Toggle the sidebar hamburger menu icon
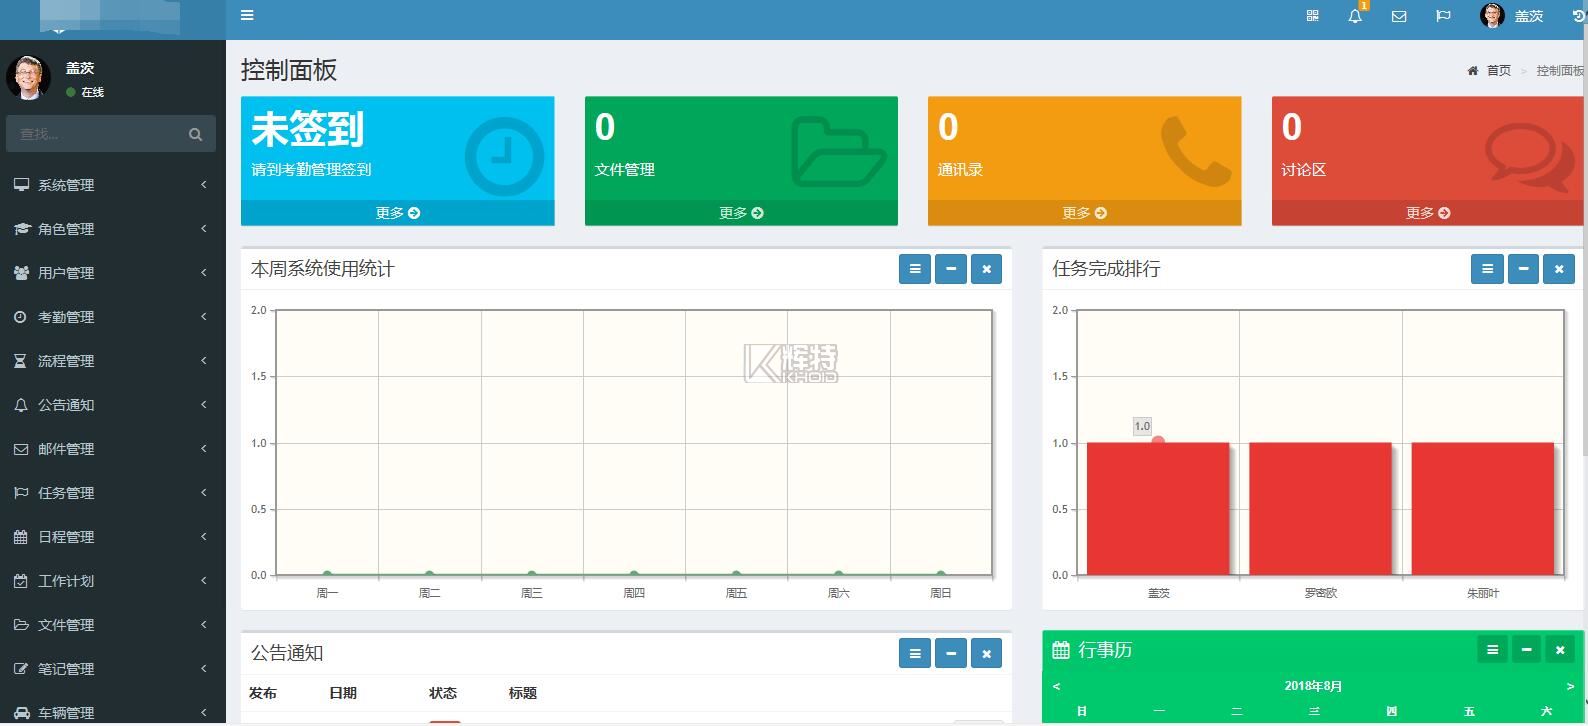1588x726 pixels. [x=247, y=15]
